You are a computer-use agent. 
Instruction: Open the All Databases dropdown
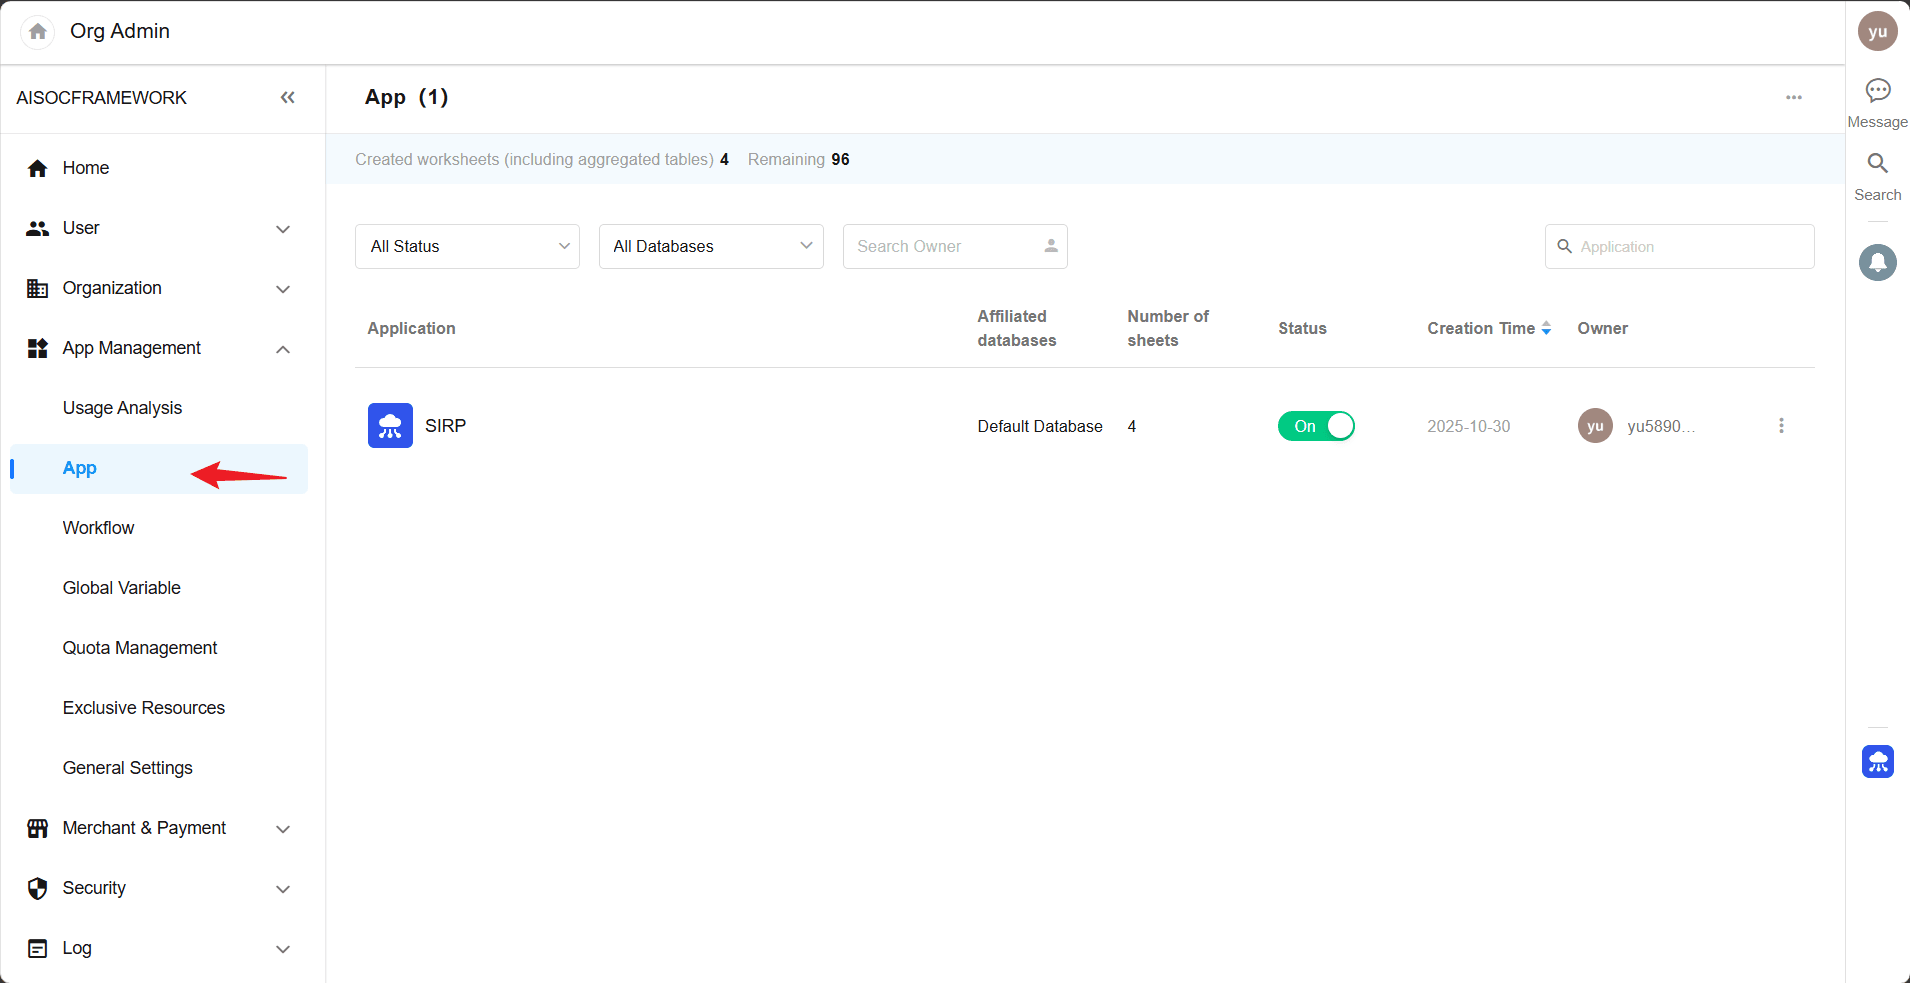pos(711,247)
